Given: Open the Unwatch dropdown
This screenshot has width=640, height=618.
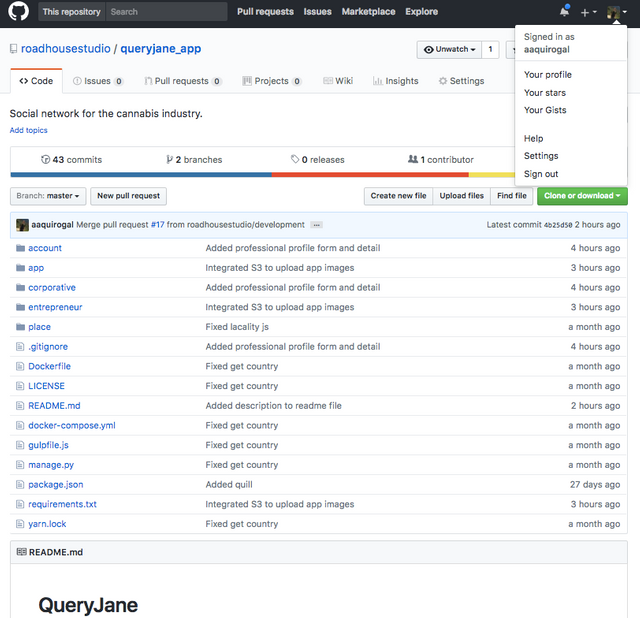Looking at the screenshot, I should tap(449, 49).
